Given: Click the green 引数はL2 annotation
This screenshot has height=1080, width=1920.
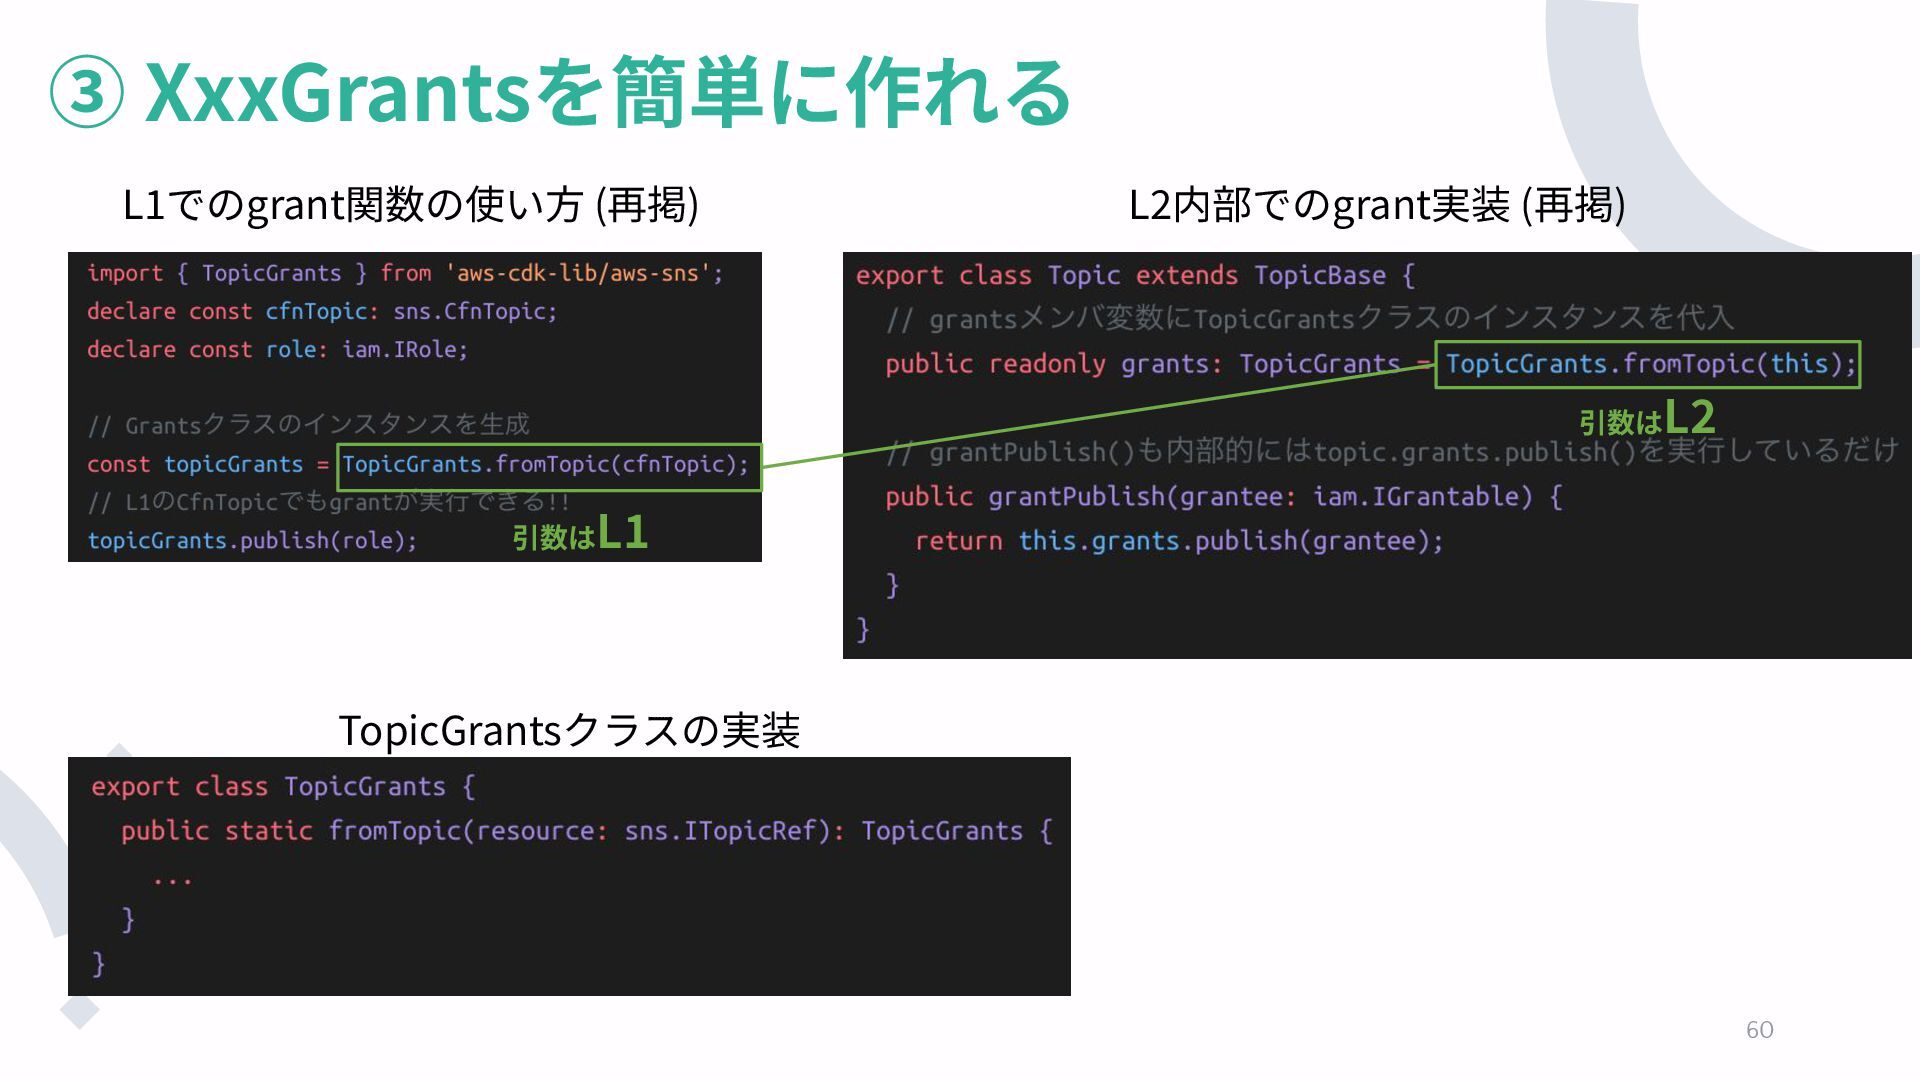Looking at the screenshot, I should pyautogui.click(x=1646, y=417).
